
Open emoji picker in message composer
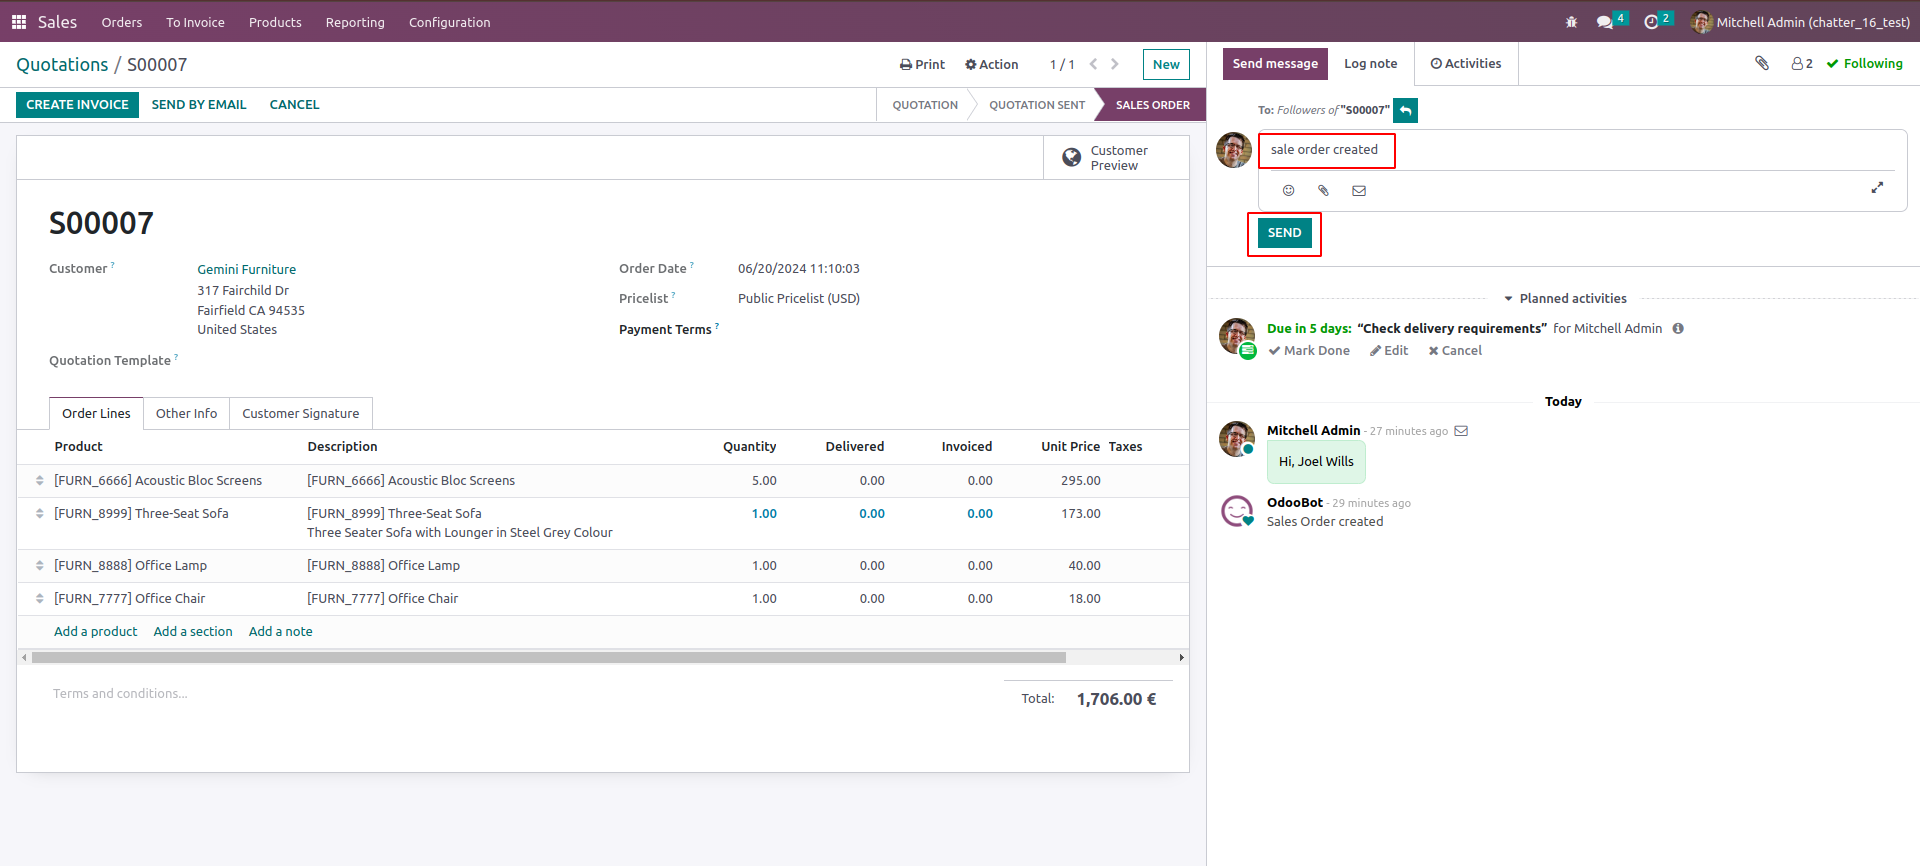point(1289,190)
